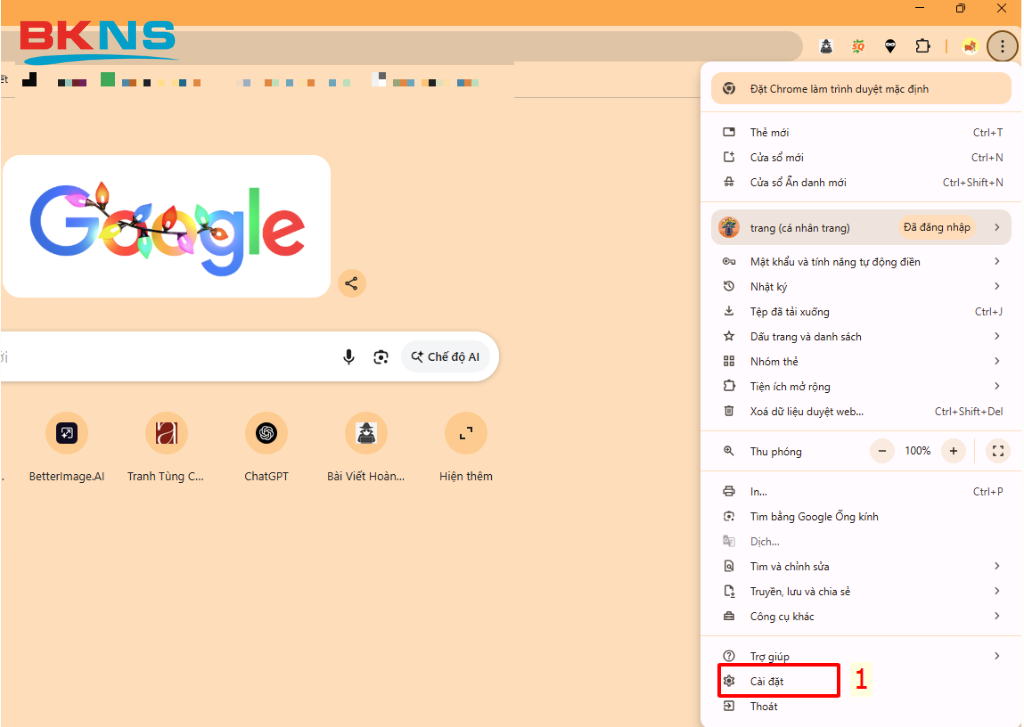This screenshot has width=1024, height=727.
Task: Open Google Lens camera search icon
Action: coord(381,356)
